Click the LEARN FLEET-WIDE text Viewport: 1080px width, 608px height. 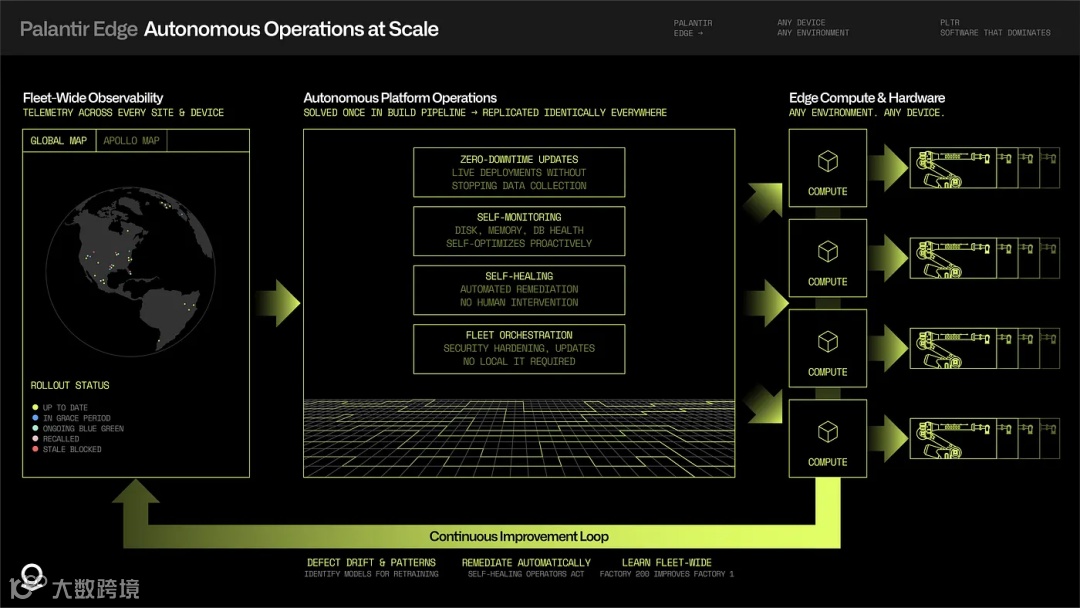(667, 563)
